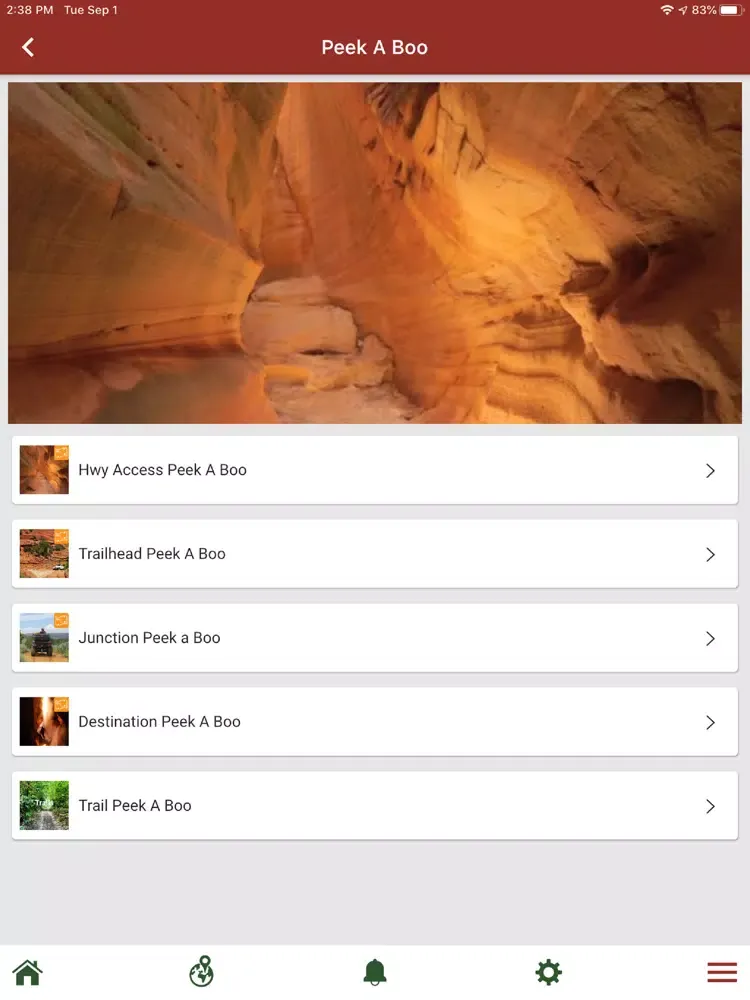Open notifications via the bell icon
The width and height of the screenshot is (750, 1000).
[375, 971]
